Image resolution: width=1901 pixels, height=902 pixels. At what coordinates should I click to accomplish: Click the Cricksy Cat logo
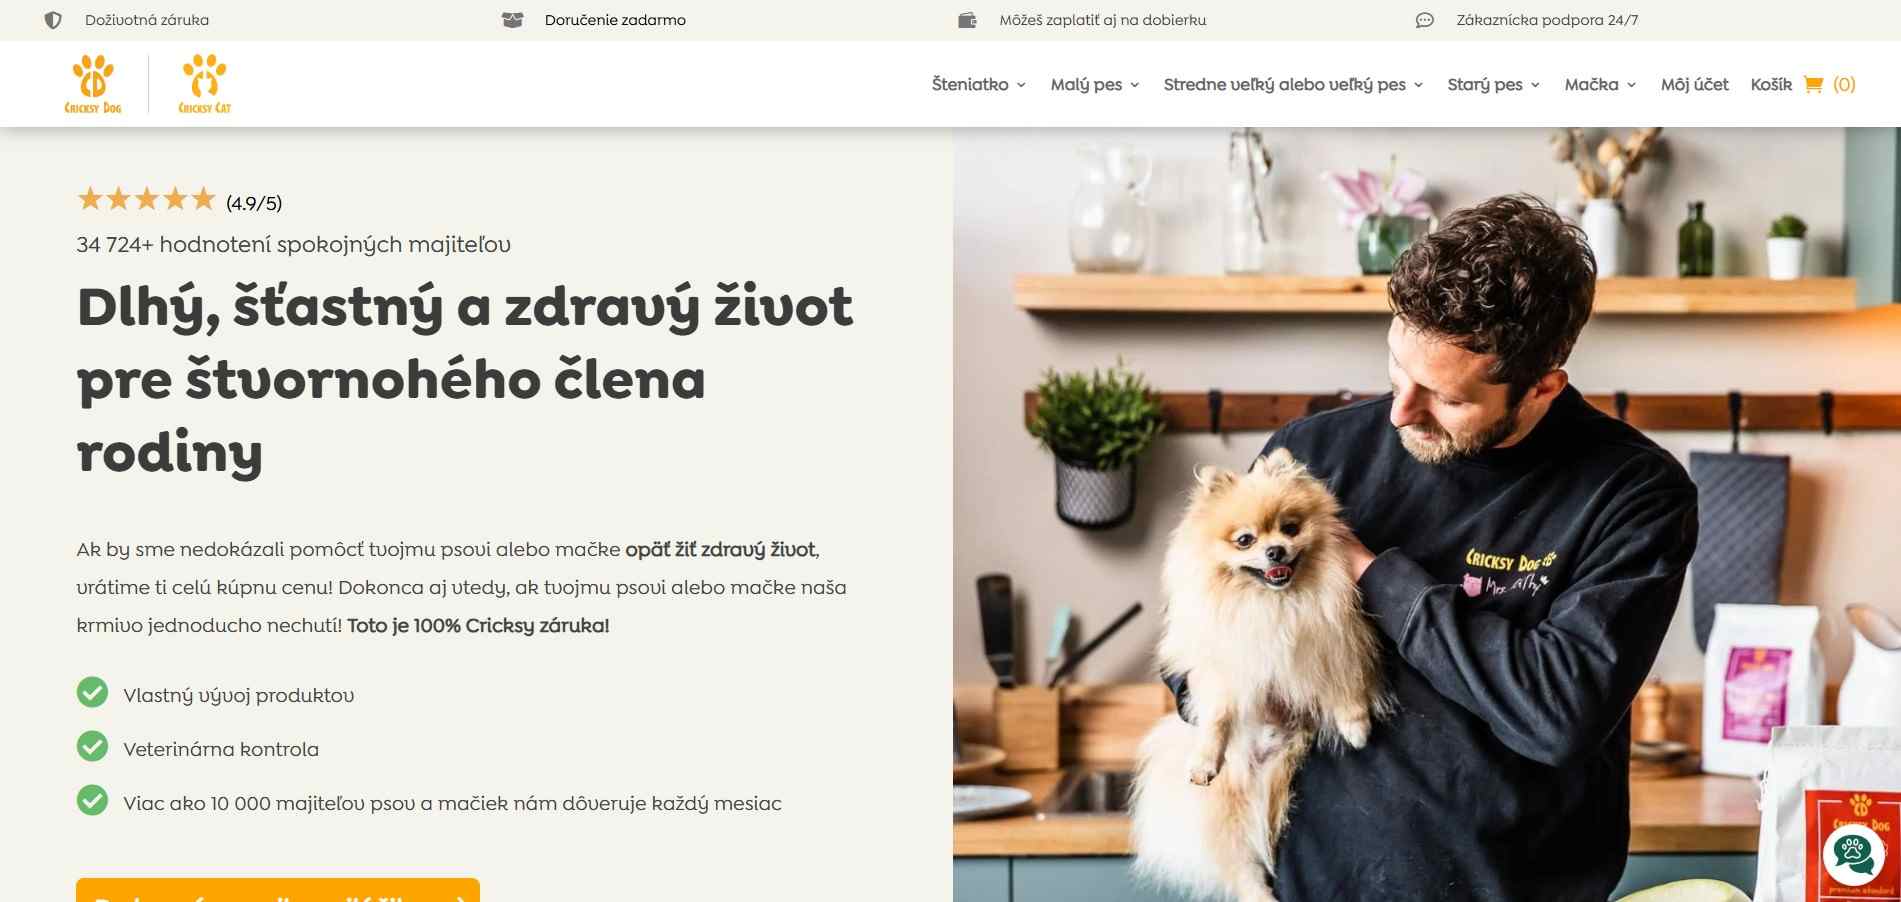tap(205, 84)
